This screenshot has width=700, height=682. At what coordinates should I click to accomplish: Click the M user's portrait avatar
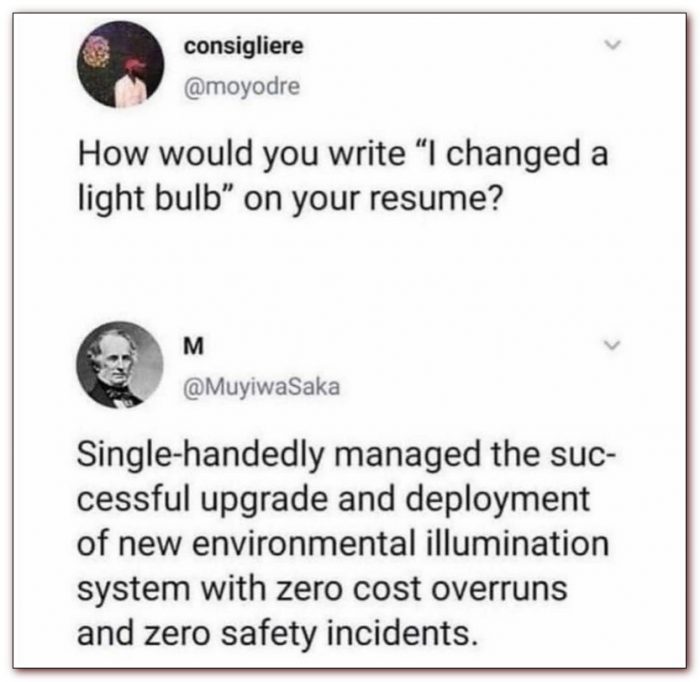122,364
